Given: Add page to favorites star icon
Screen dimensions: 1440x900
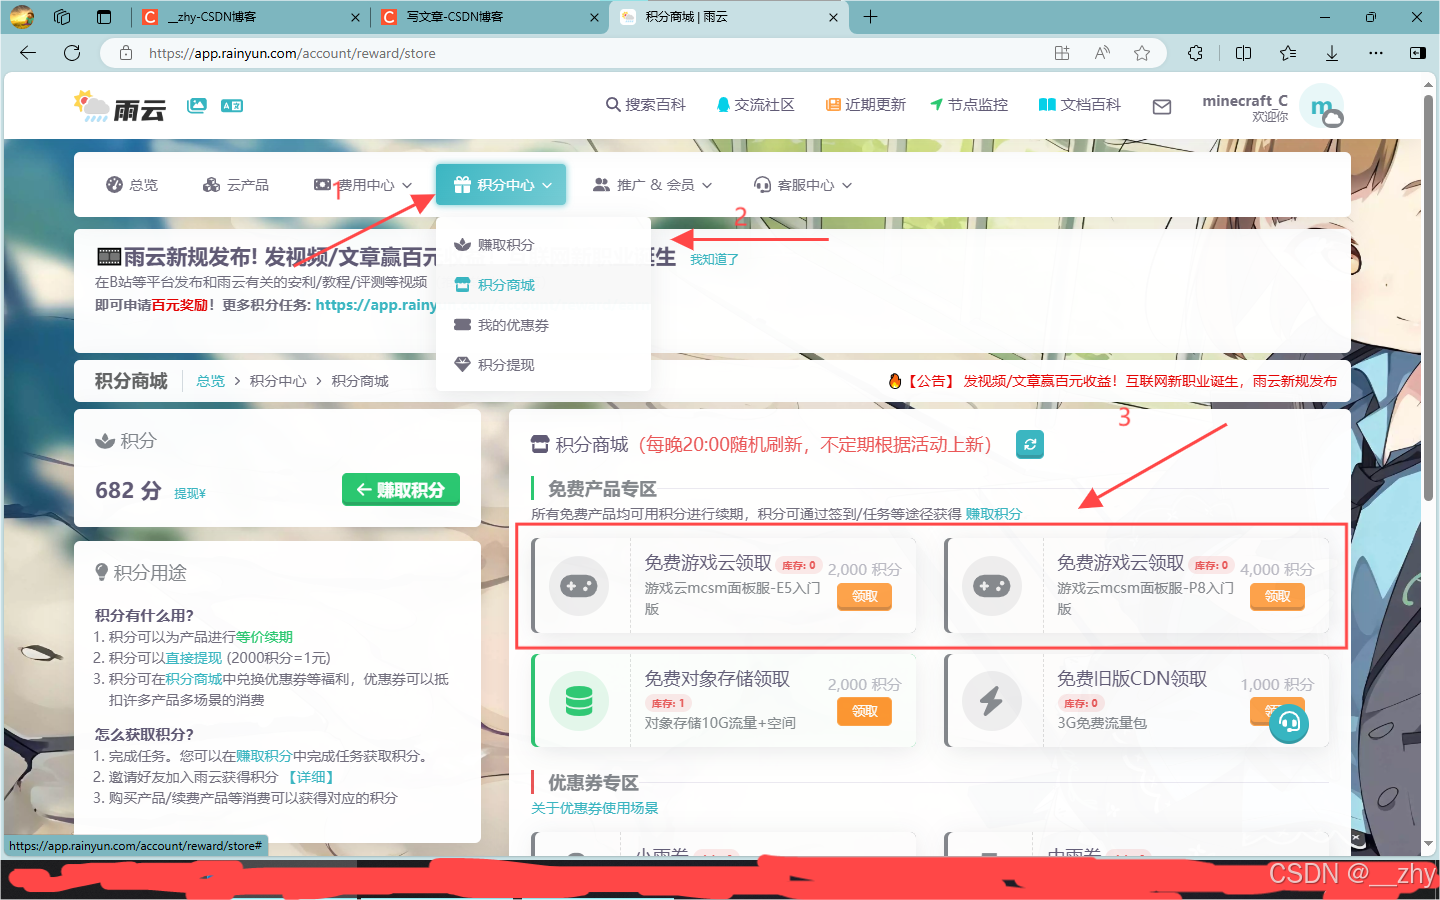Looking at the screenshot, I should (1142, 53).
